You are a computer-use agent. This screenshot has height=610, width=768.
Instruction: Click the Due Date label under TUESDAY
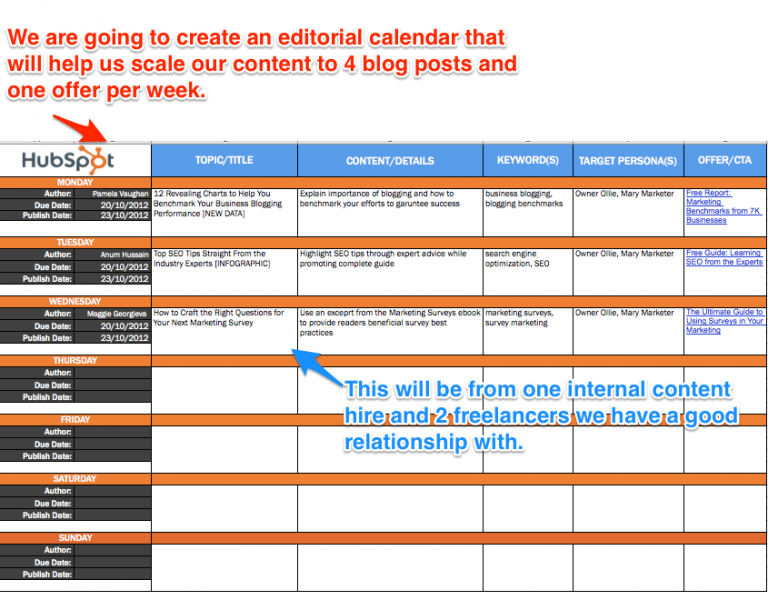coord(53,267)
